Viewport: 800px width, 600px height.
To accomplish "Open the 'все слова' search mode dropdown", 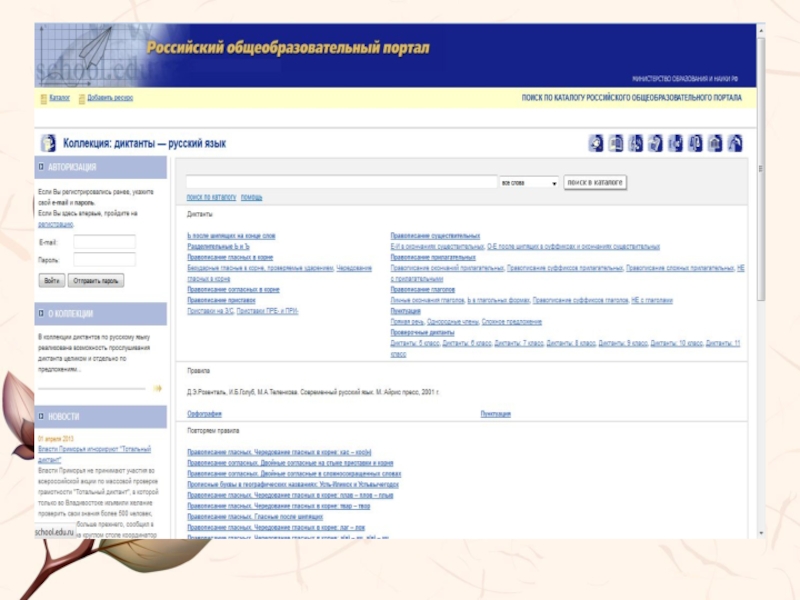I will point(529,183).
